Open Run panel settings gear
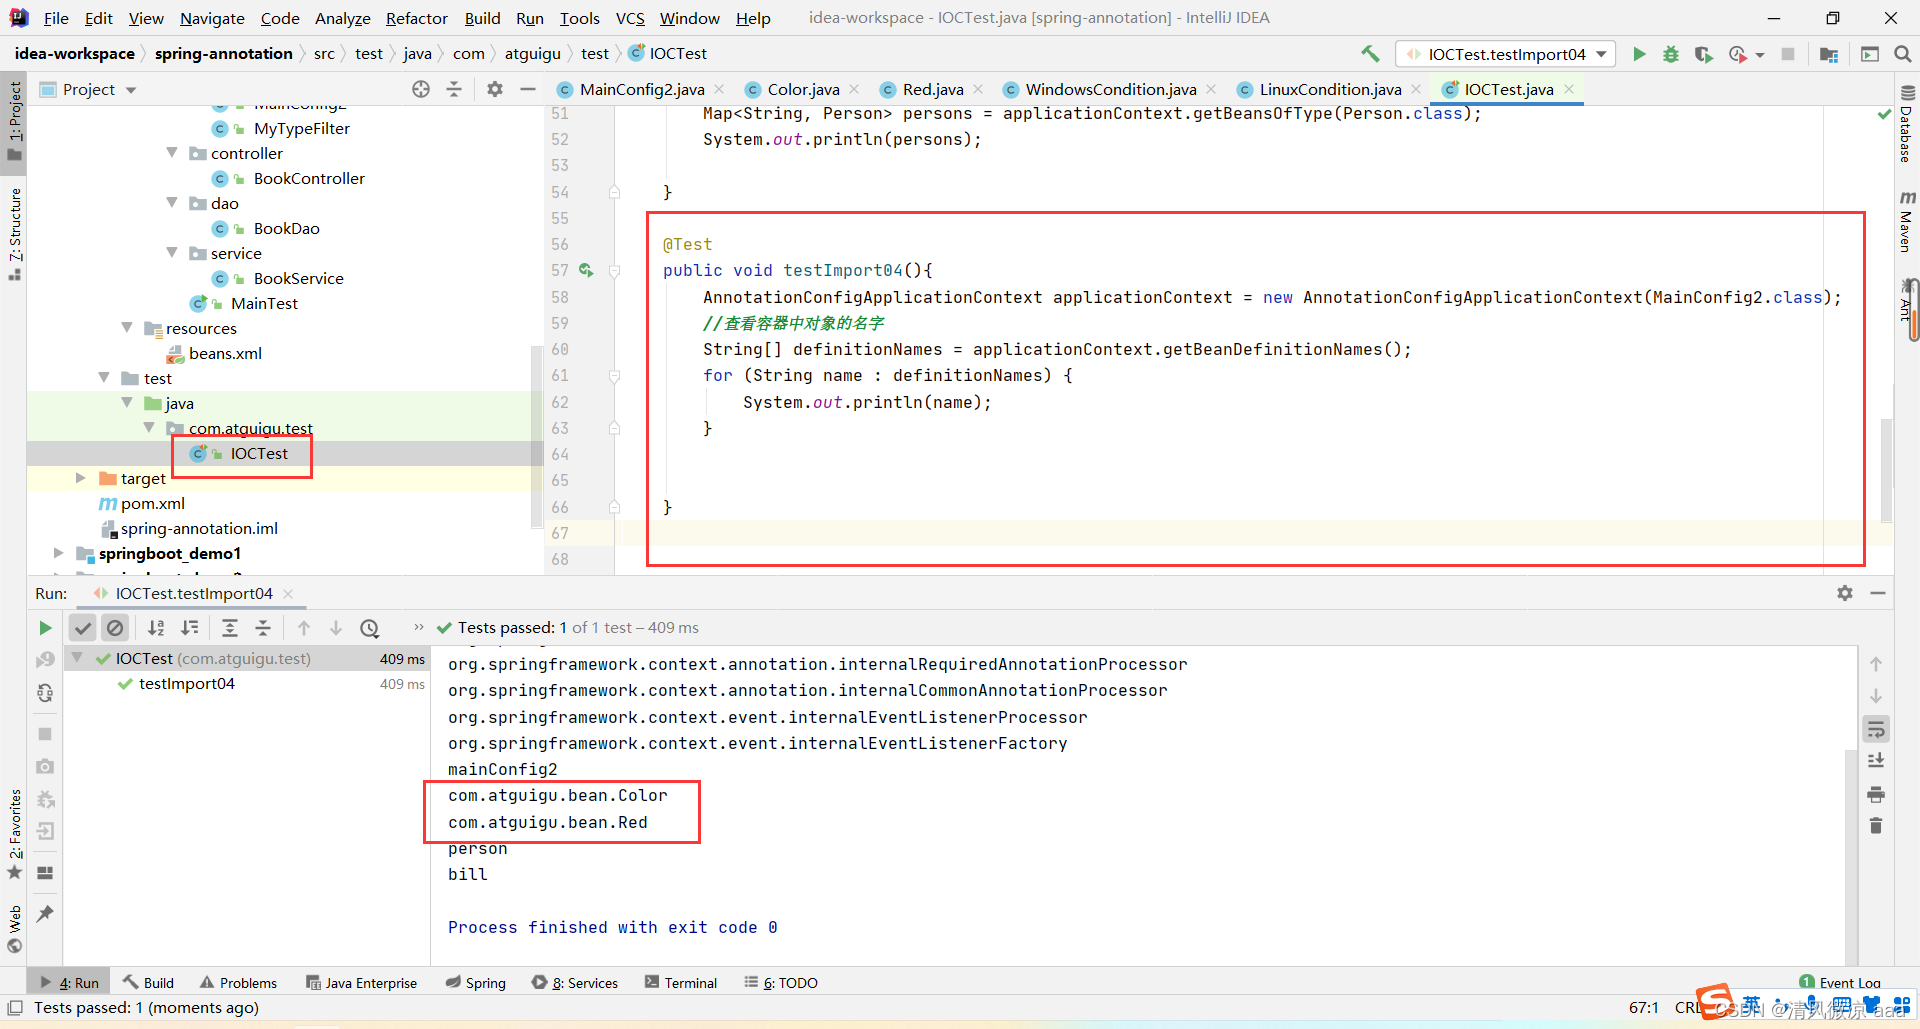This screenshot has height=1029, width=1920. tap(1845, 593)
